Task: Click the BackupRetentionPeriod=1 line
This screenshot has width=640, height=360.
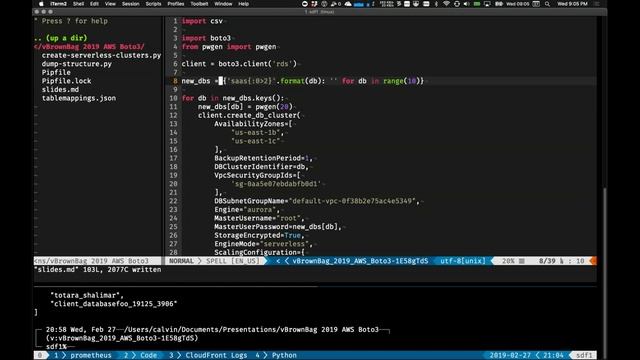Action: pyautogui.click(x=264, y=158)
